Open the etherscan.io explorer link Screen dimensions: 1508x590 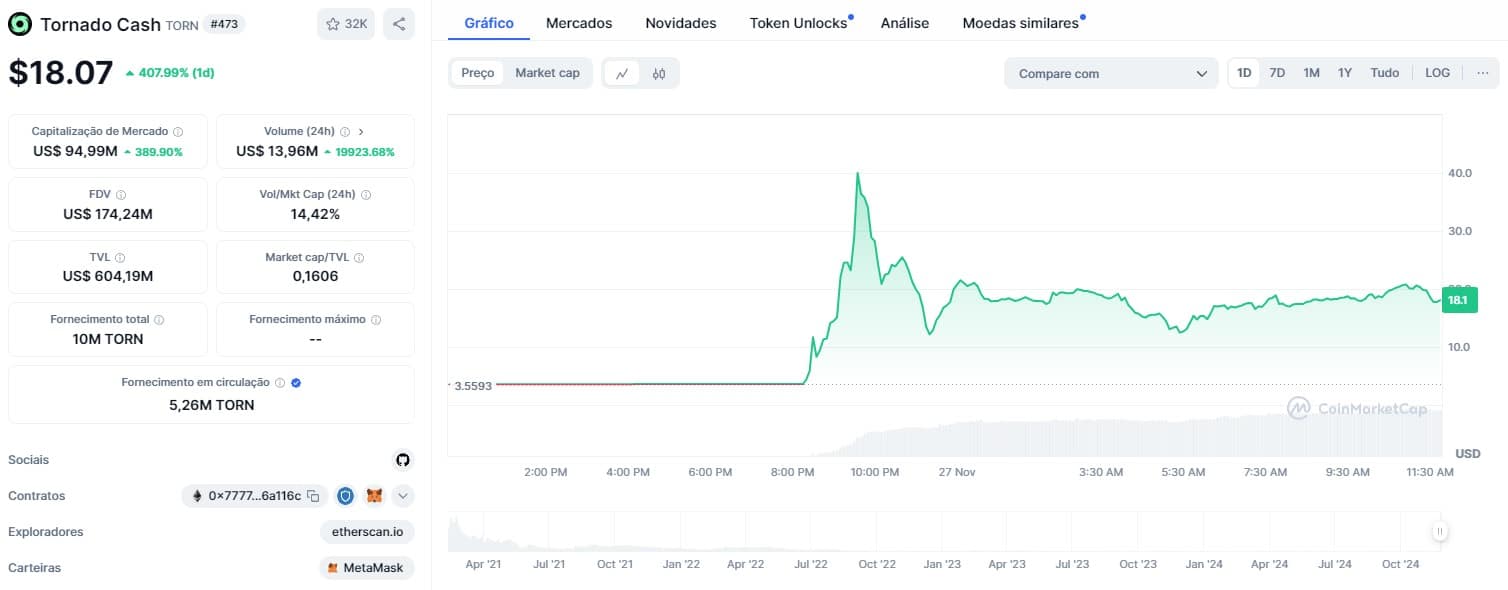pos(367,532)
